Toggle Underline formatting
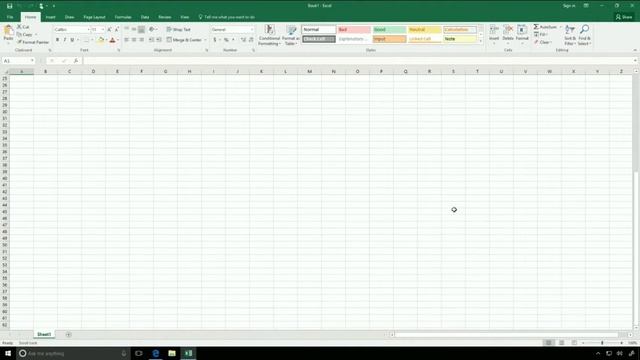Screen dimensions: 640x360 (72, 40)
